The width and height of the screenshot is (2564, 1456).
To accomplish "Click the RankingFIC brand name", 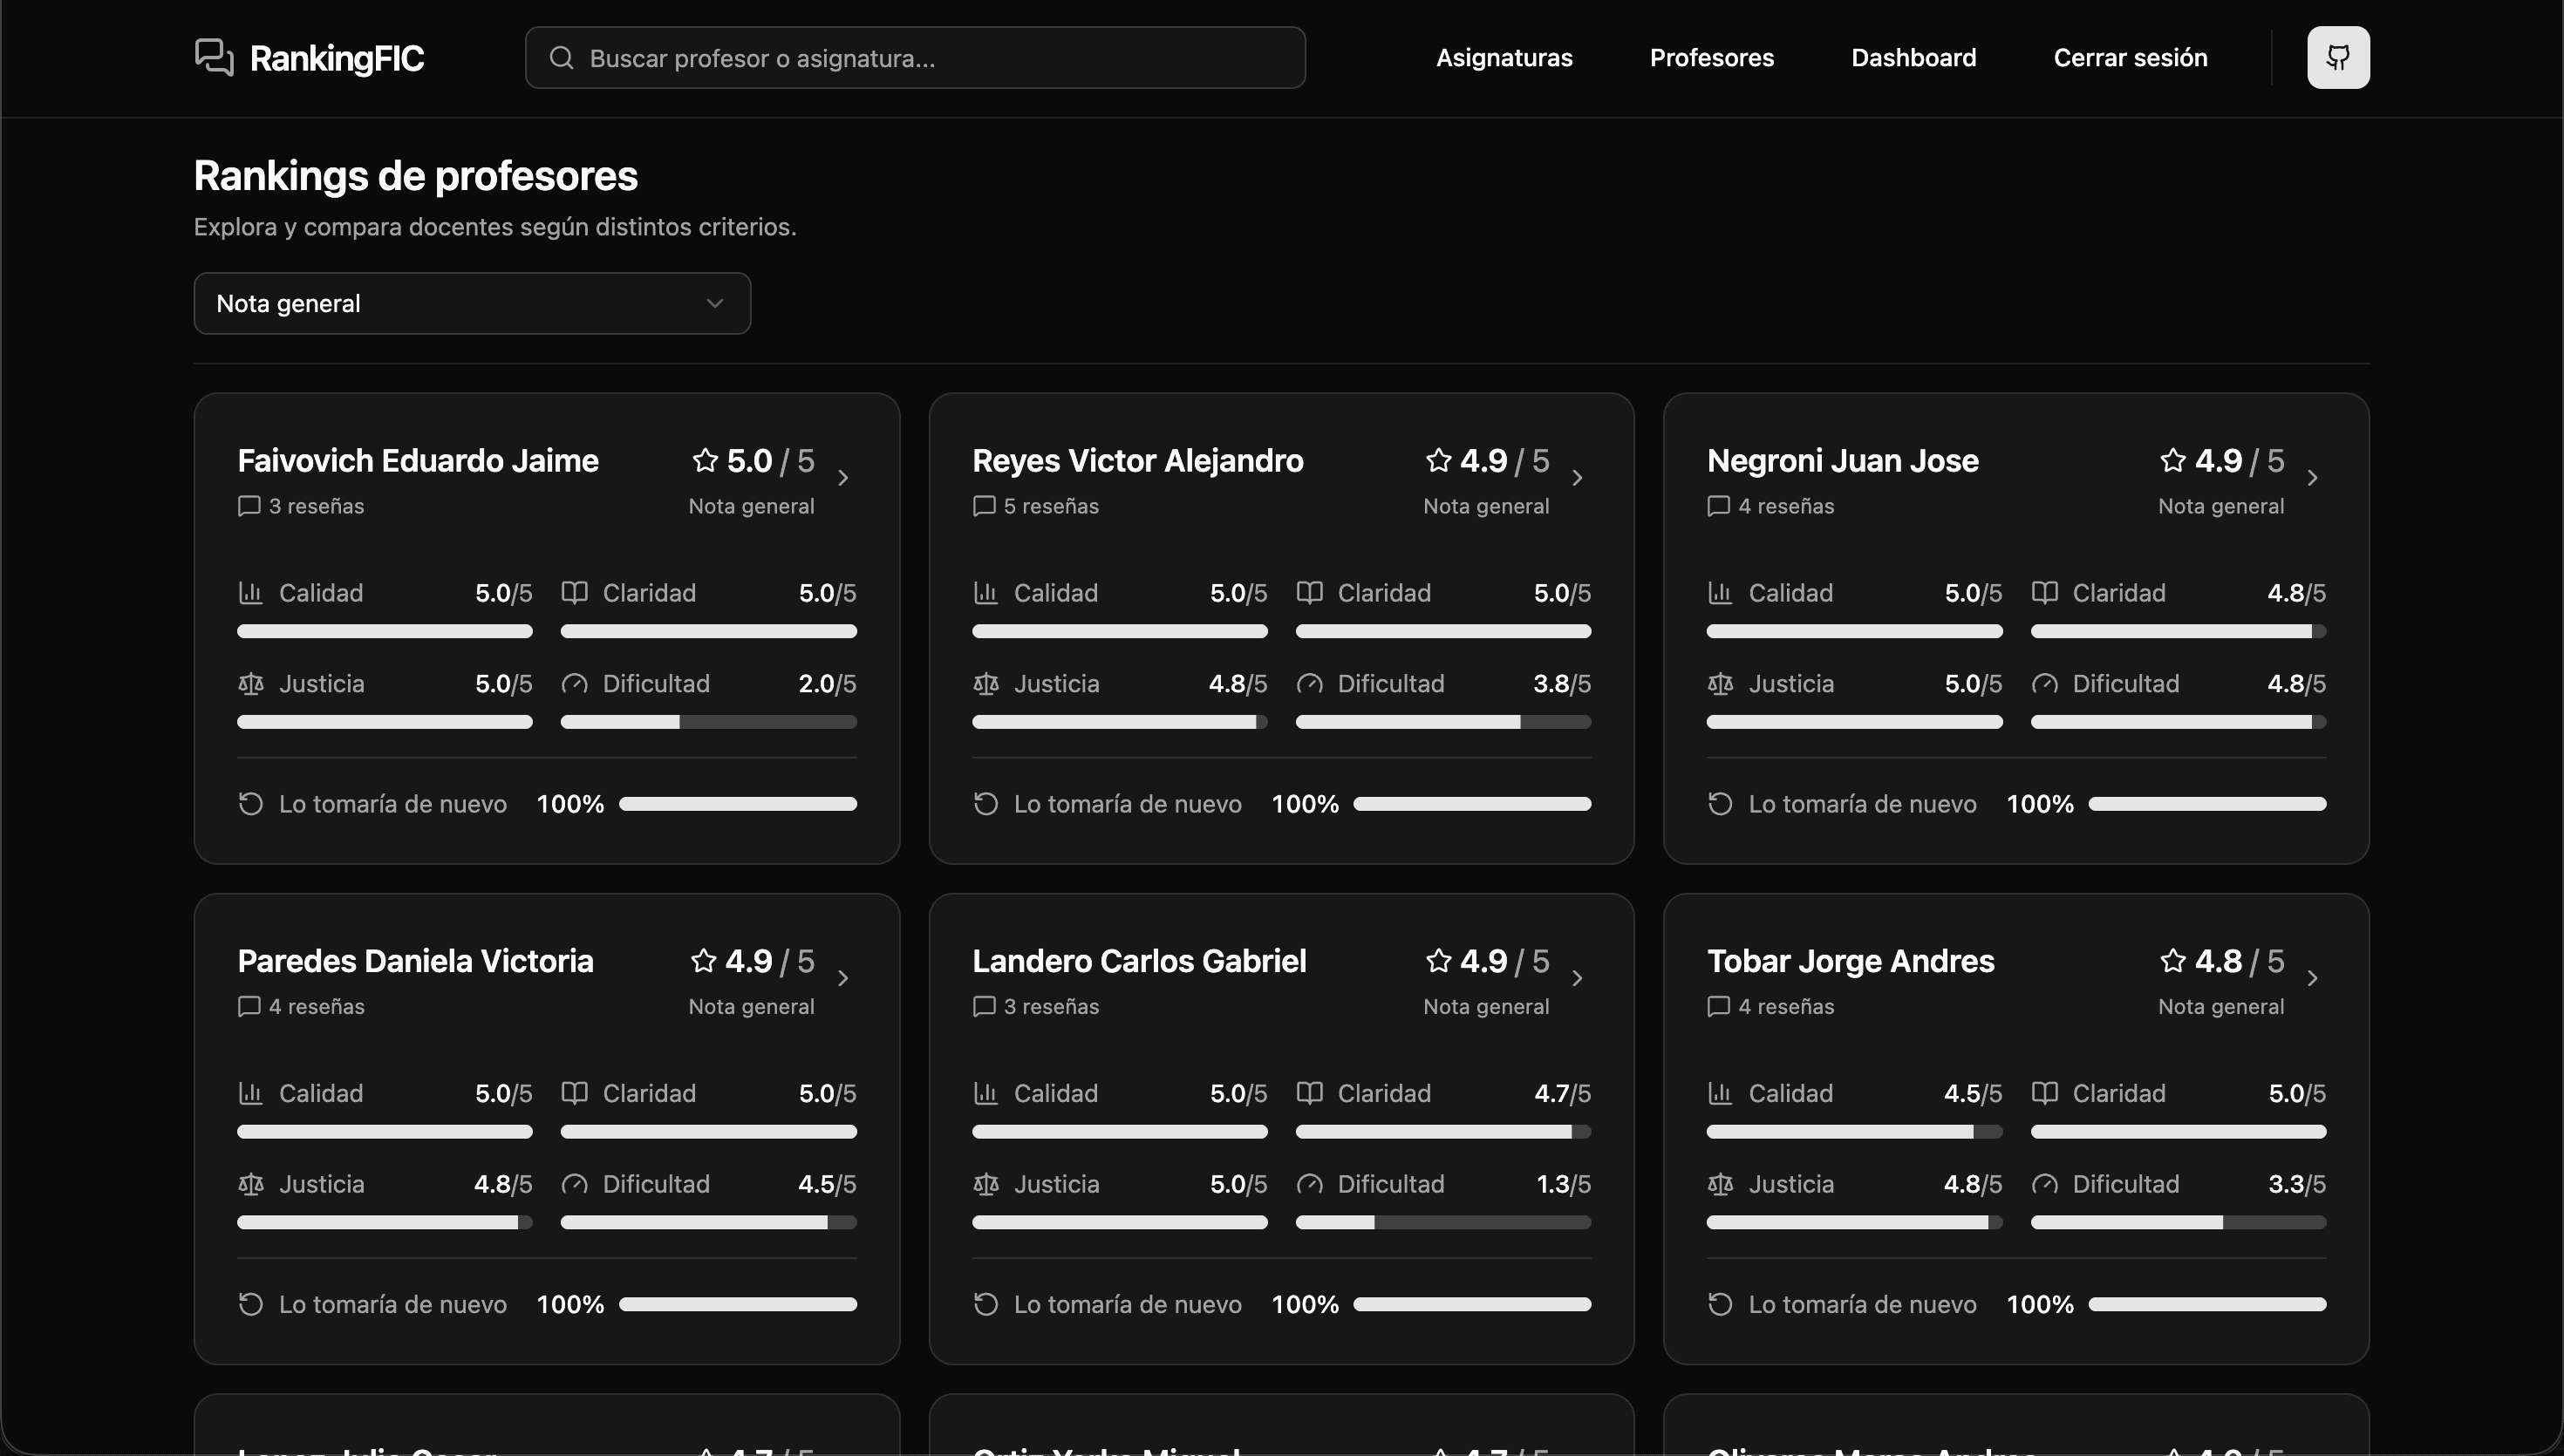I will (x=337, y=58).
